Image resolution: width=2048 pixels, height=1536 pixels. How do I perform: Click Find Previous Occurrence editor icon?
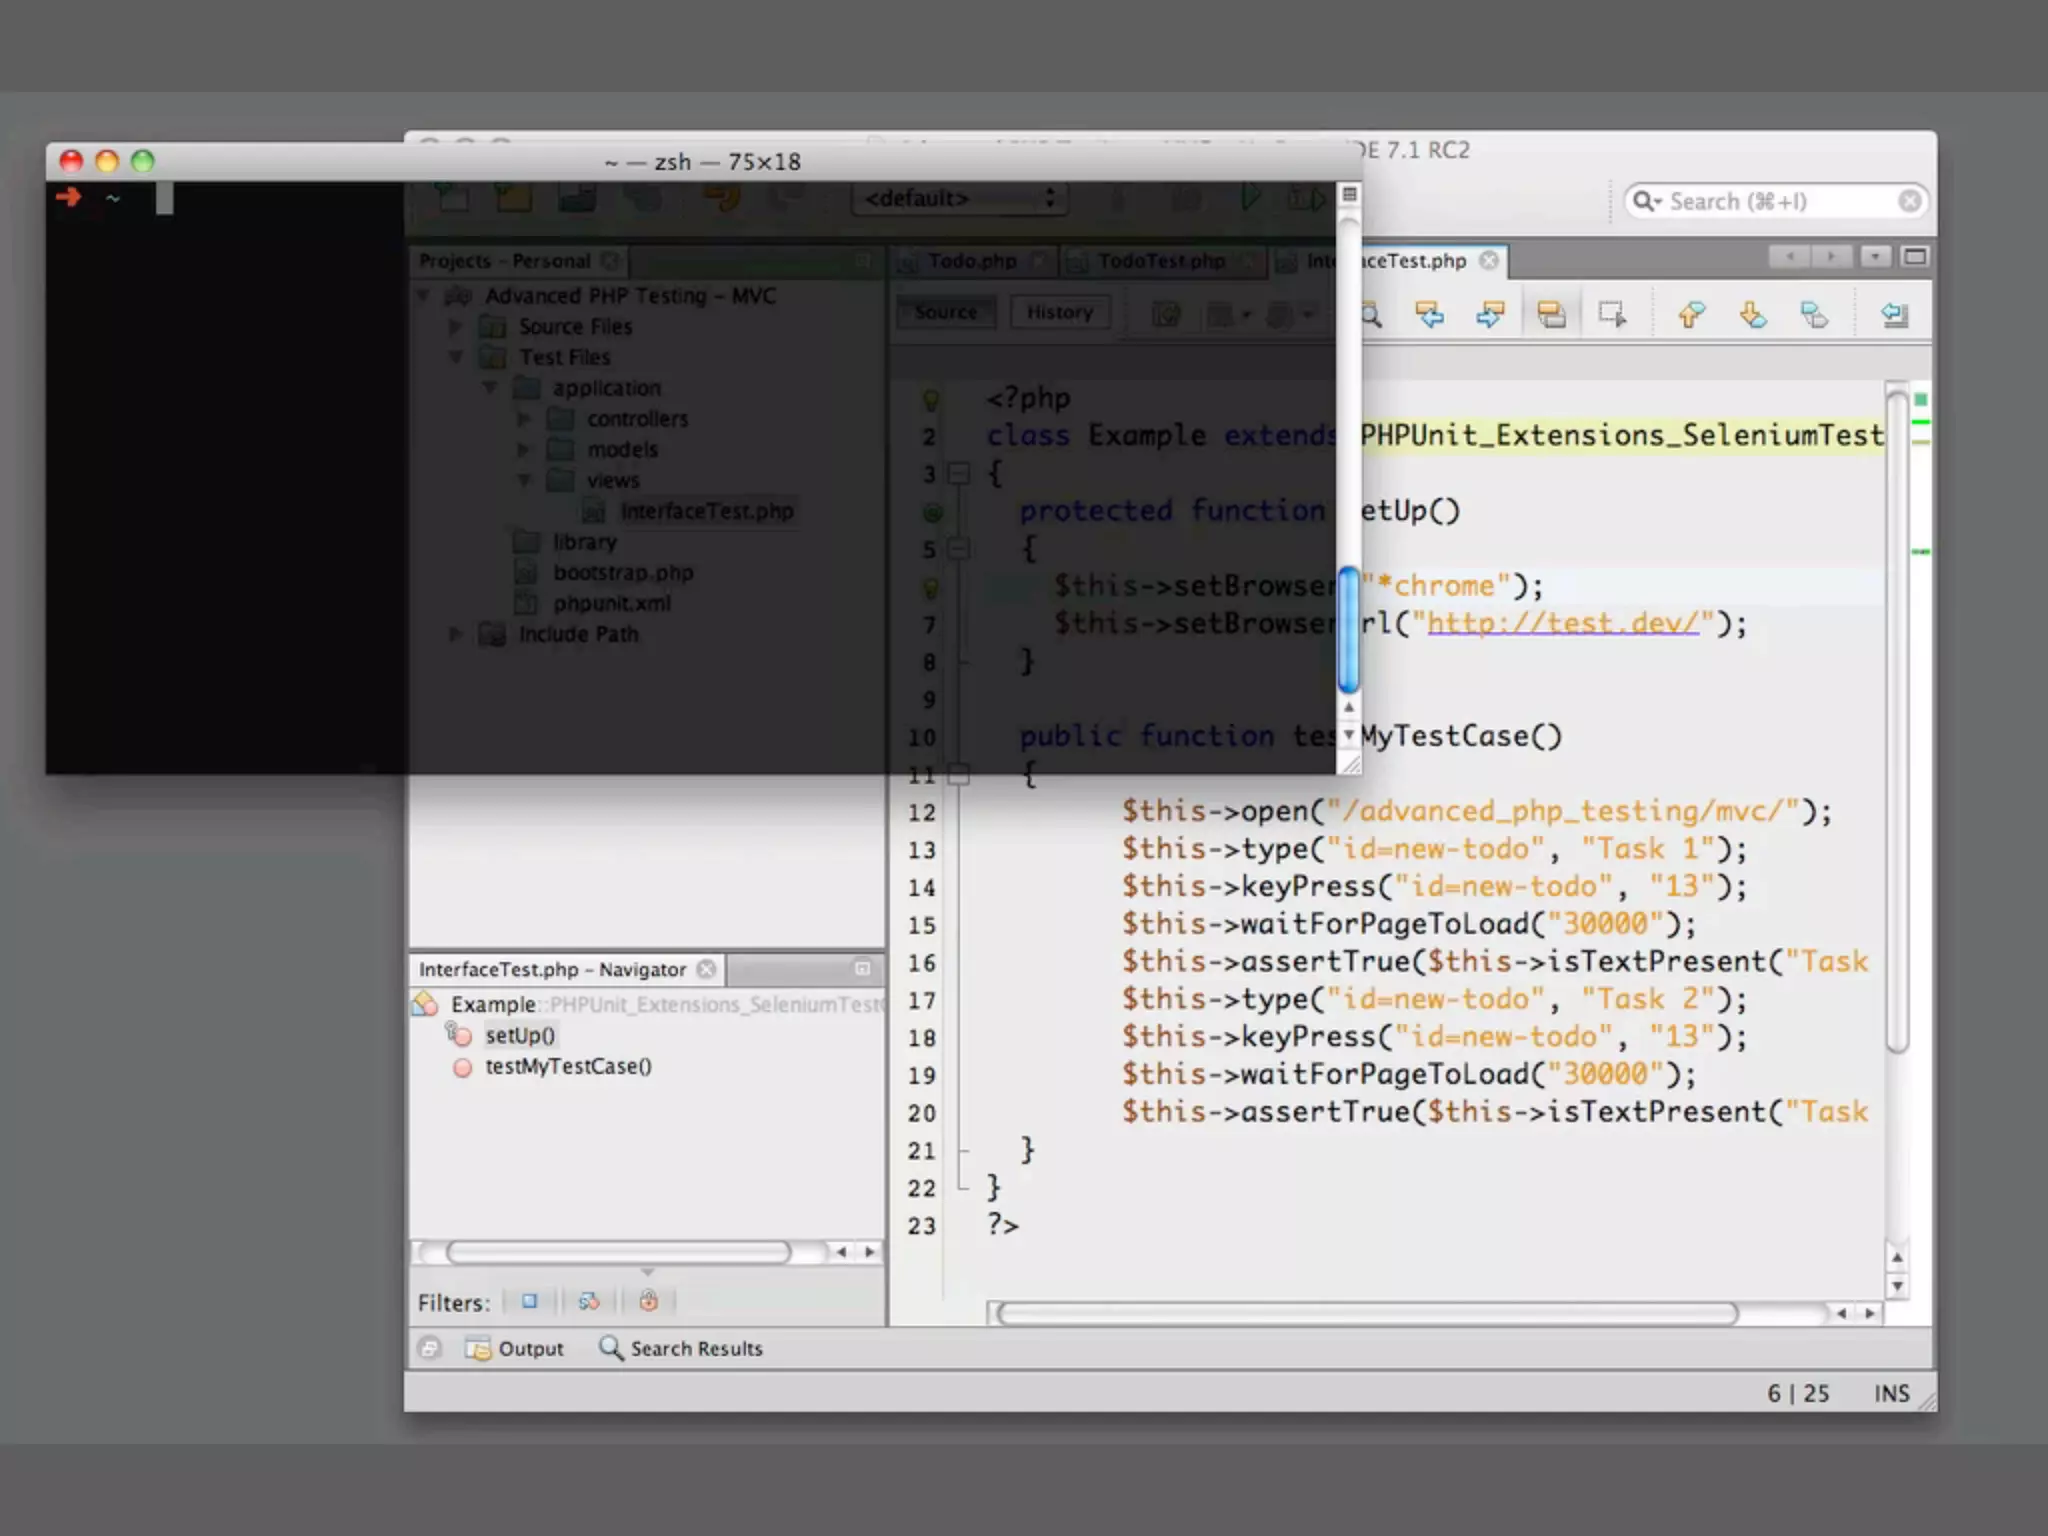[1430, 315]
